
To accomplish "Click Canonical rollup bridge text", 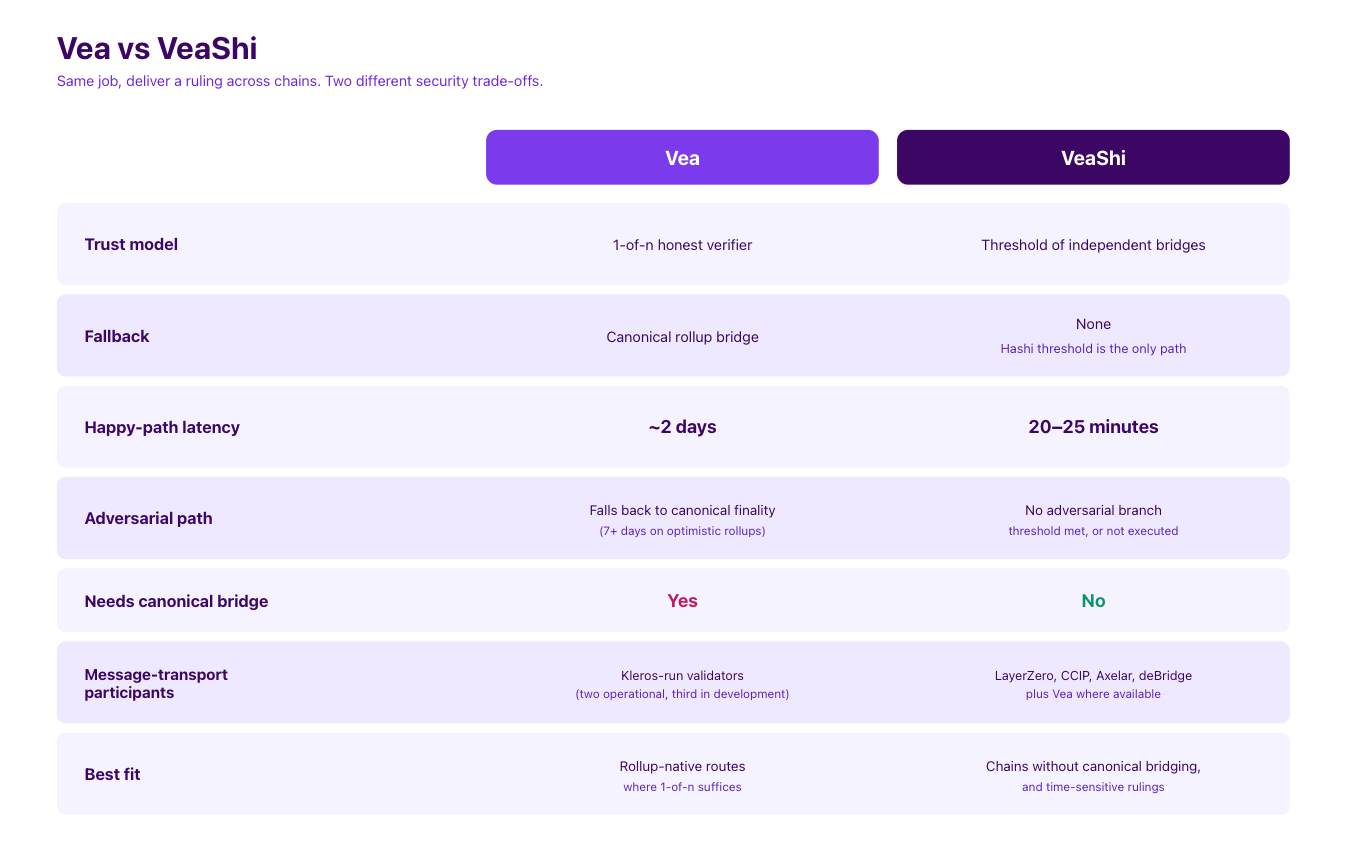I will (682, 337).
